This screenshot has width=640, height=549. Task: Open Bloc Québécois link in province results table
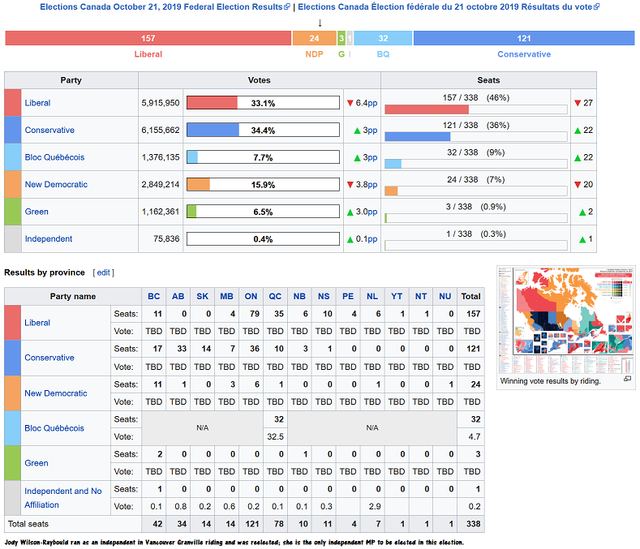54,428
